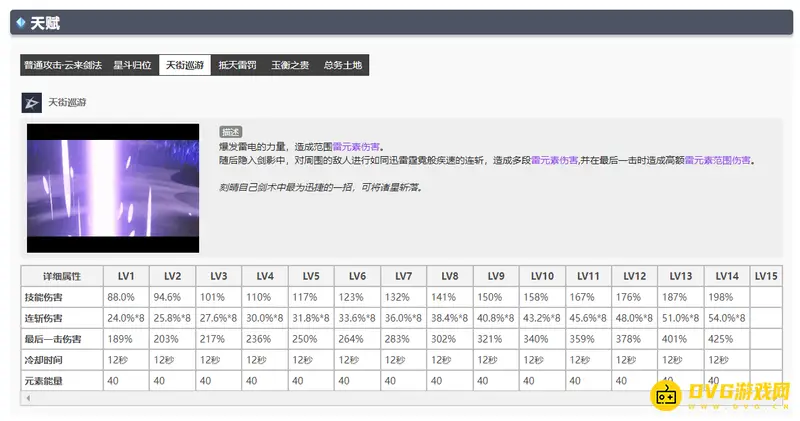Click the LV15 column header
800x421 pixels.
(x=766, y=276)
